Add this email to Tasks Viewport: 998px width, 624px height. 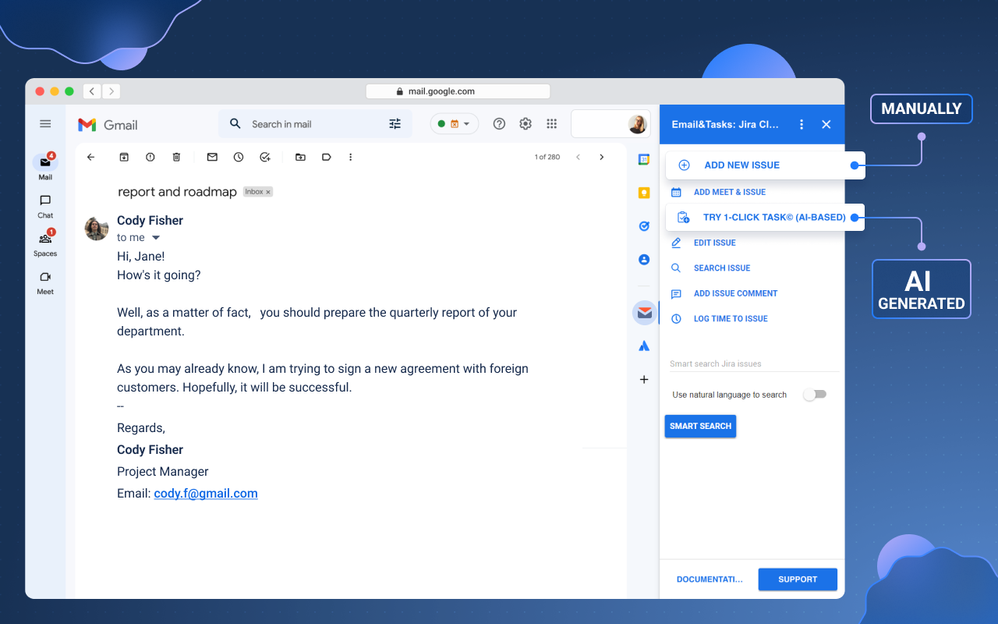coord(265,157)
